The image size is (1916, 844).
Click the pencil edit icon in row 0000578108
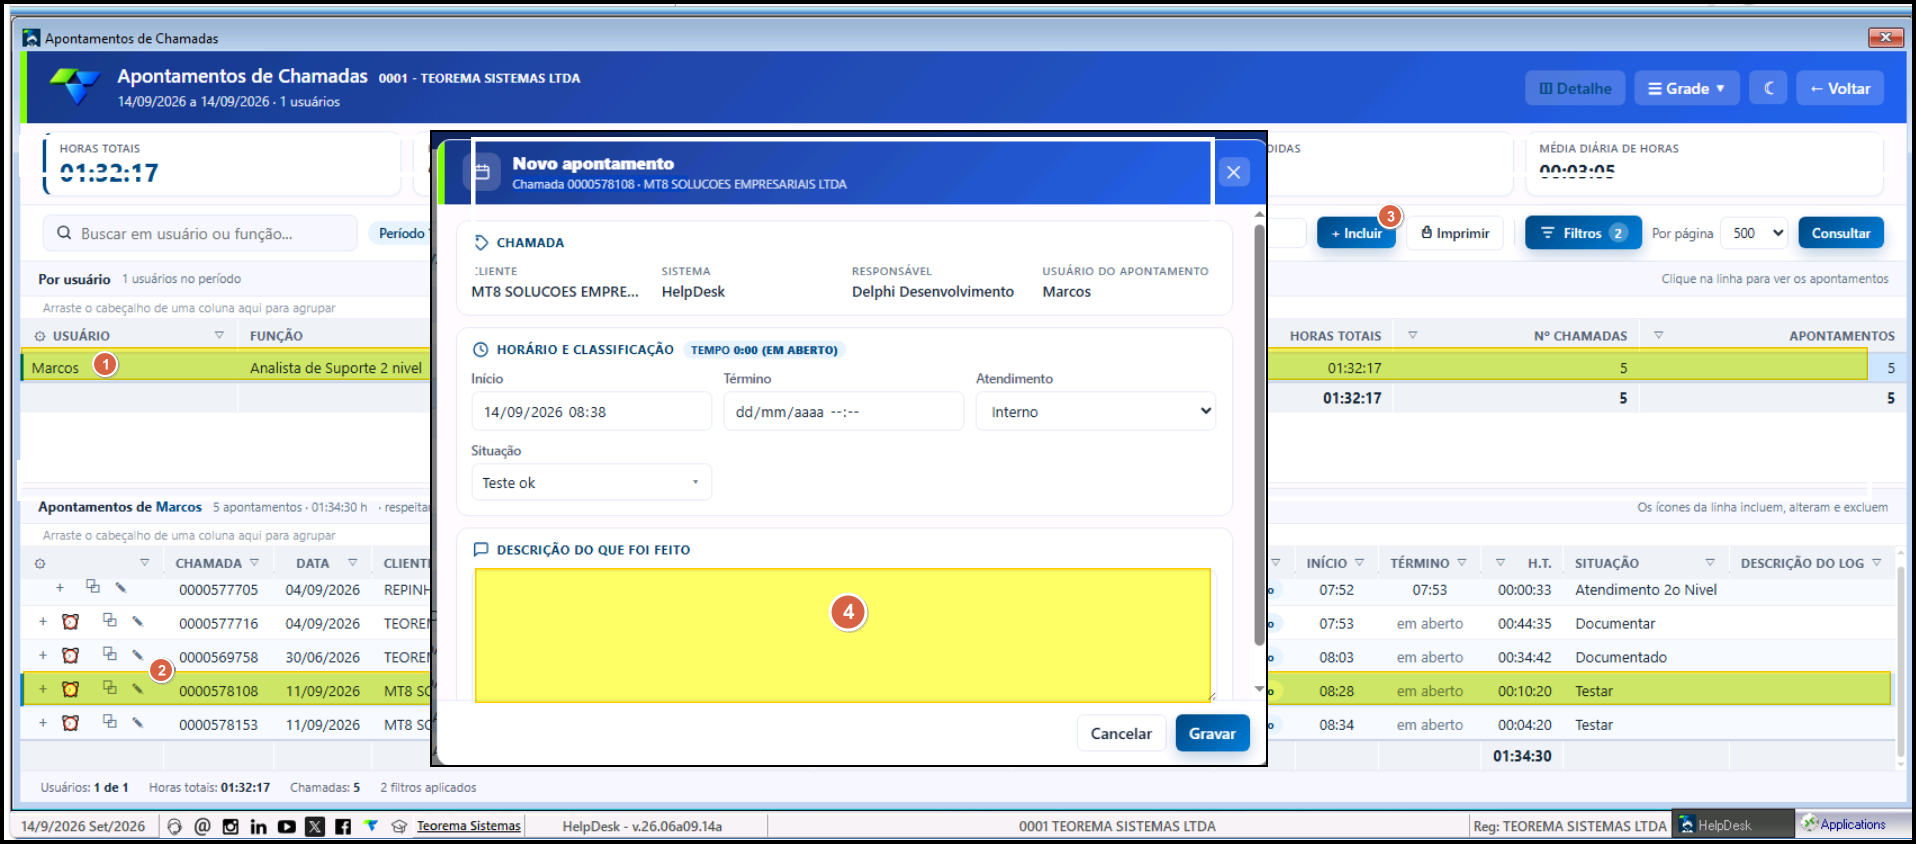click(x=138, y=688)
